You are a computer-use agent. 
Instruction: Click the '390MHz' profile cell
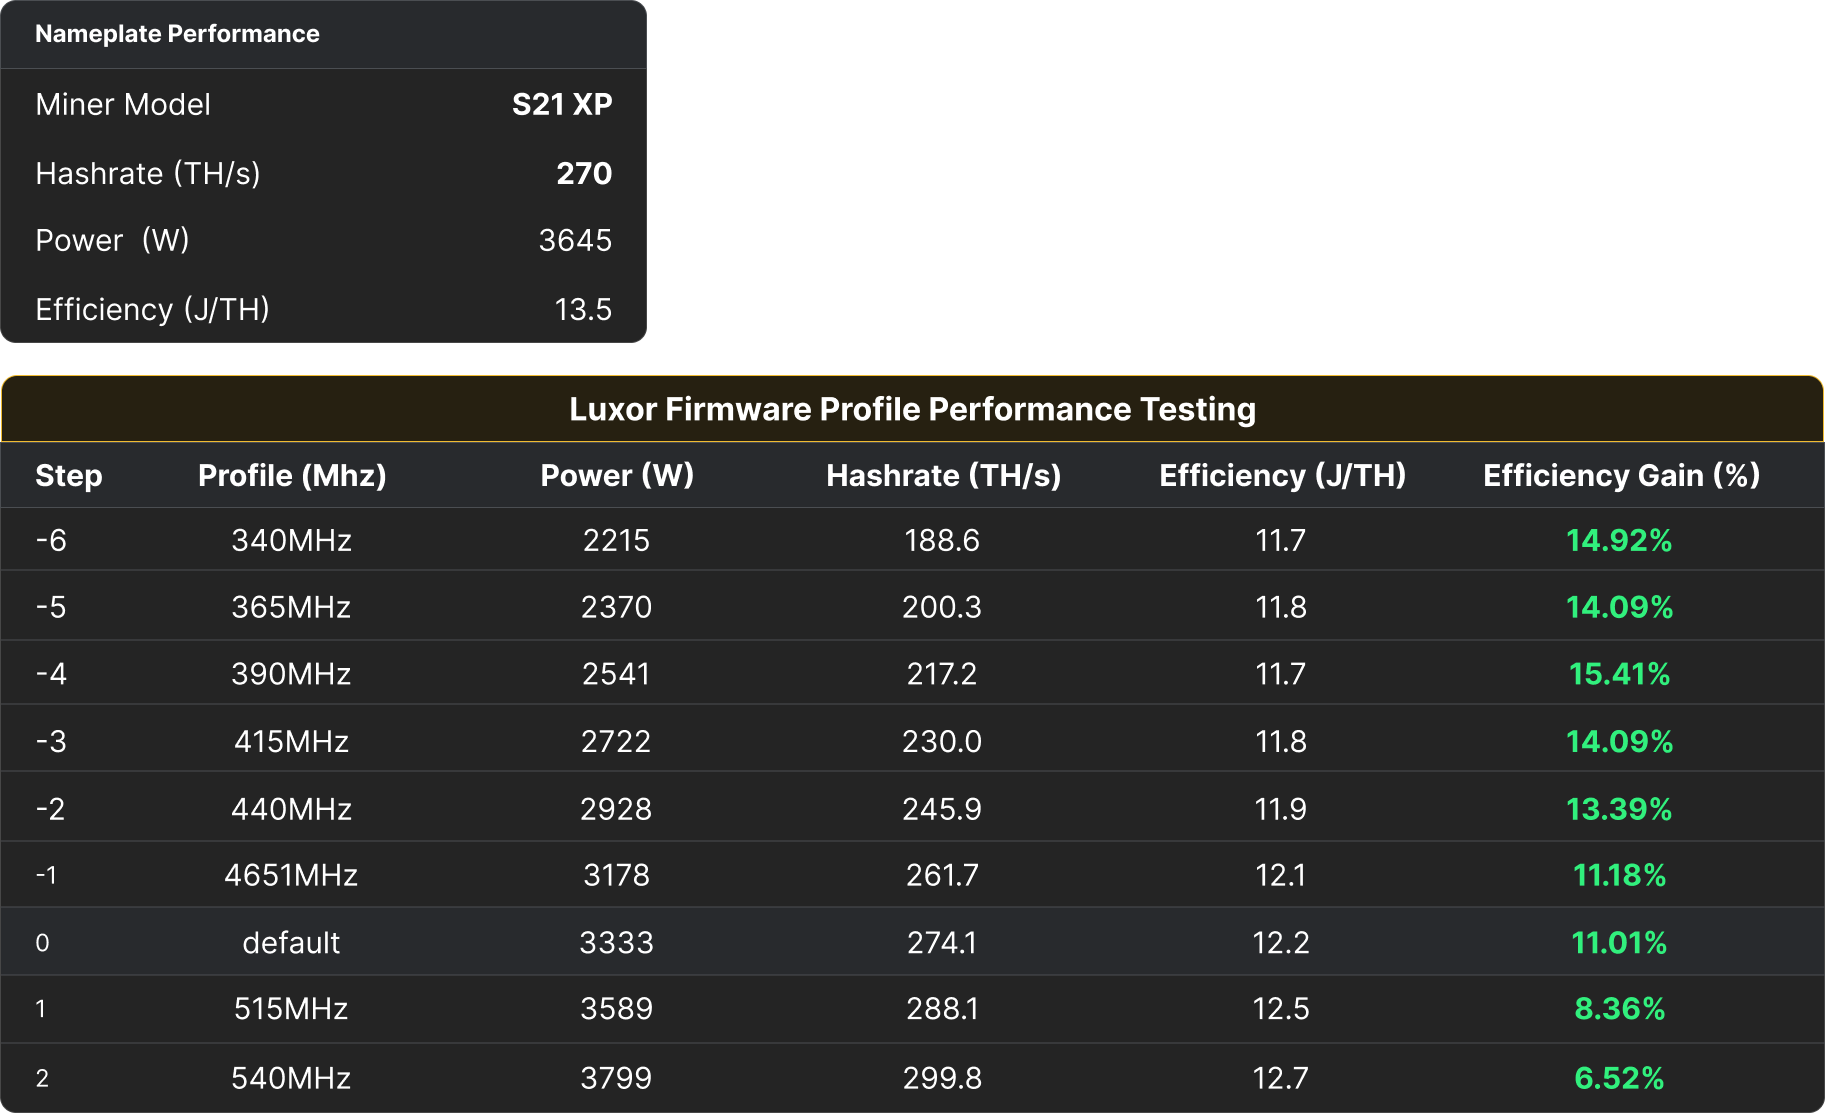pos(291,674)
